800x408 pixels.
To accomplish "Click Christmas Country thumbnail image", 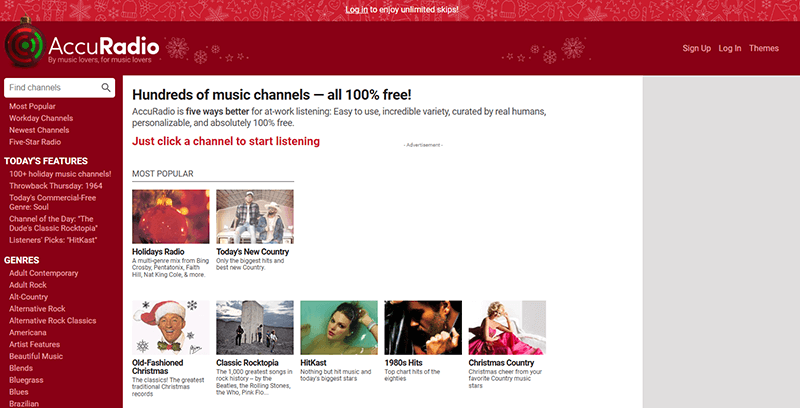I will [507, 327].
